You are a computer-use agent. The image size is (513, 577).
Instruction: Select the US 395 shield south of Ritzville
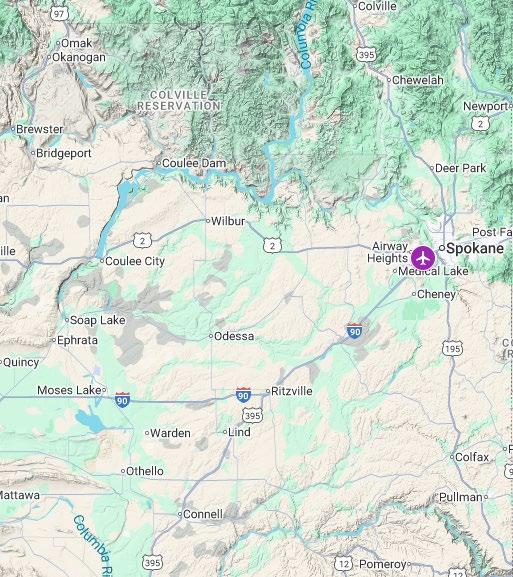point(252,416)
